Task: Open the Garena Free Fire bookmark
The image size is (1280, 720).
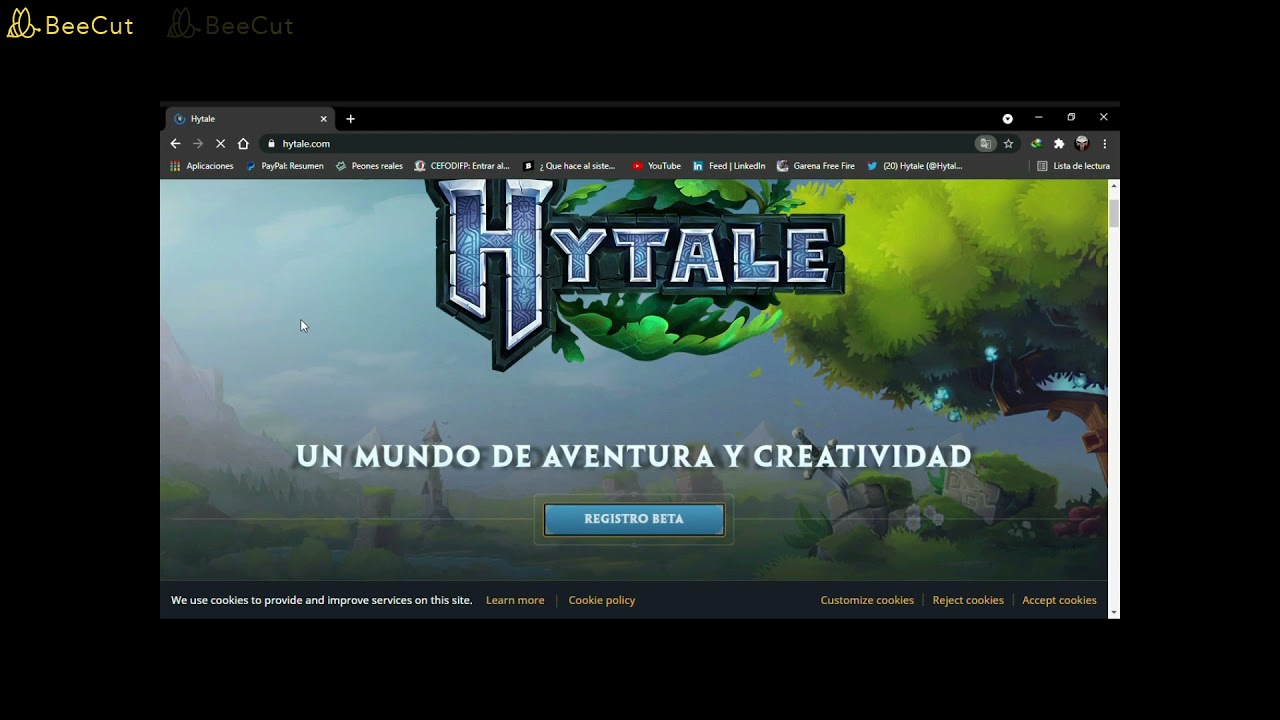Action: [816, 166]
